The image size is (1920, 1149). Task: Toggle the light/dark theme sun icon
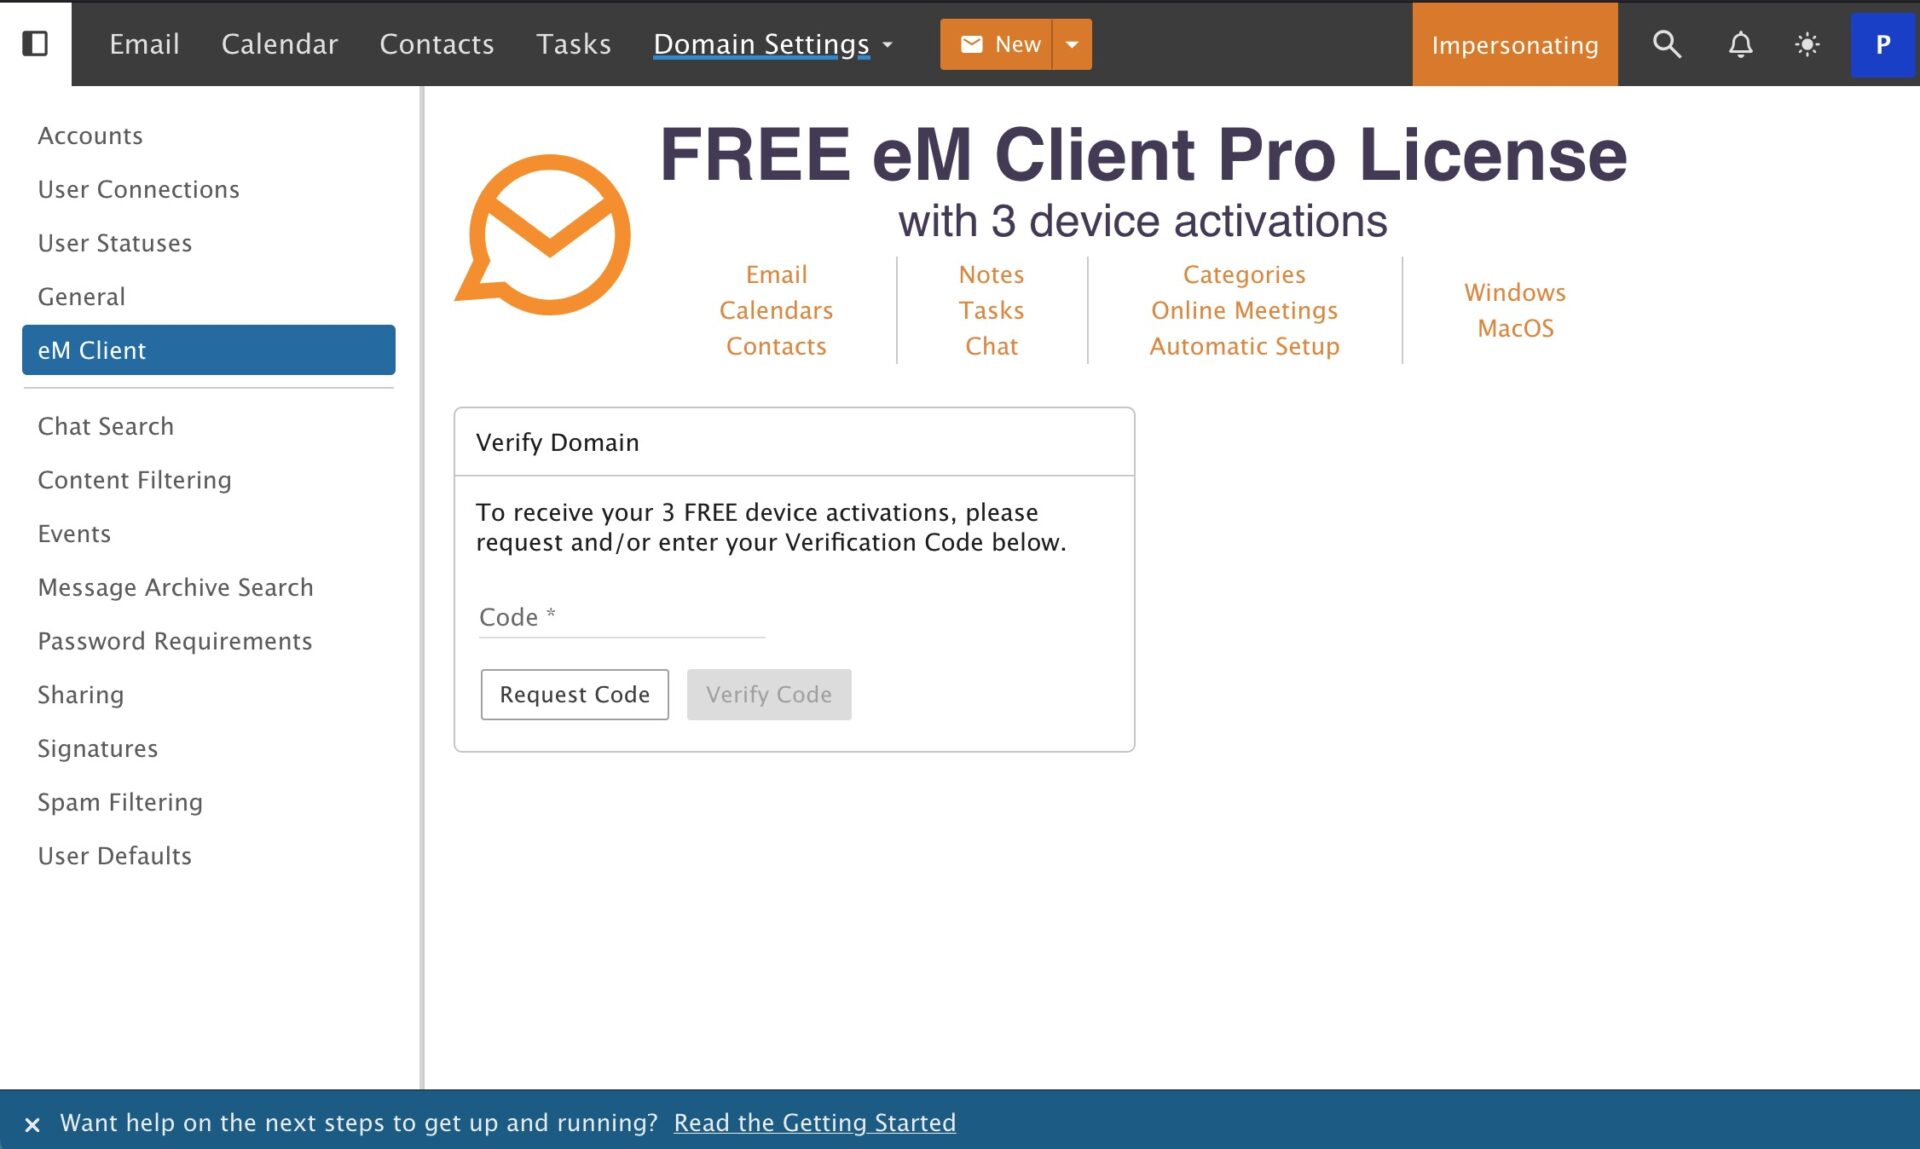point(1807,44)
